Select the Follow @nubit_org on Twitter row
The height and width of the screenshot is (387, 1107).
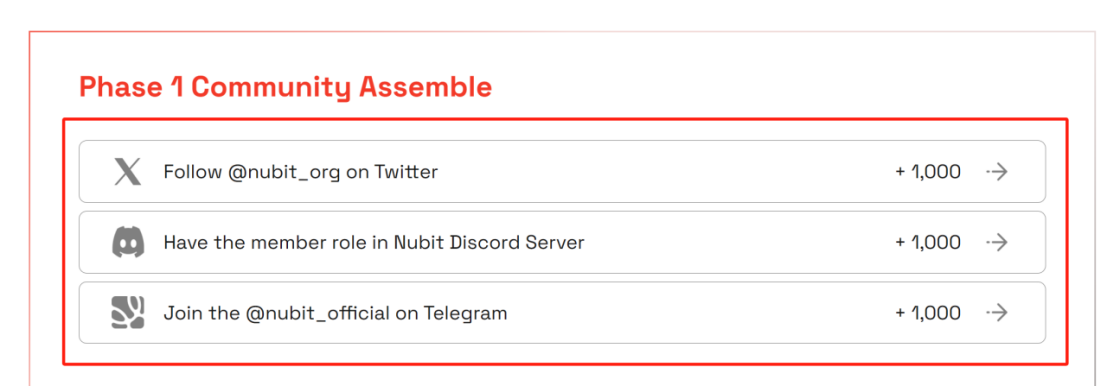562,172
